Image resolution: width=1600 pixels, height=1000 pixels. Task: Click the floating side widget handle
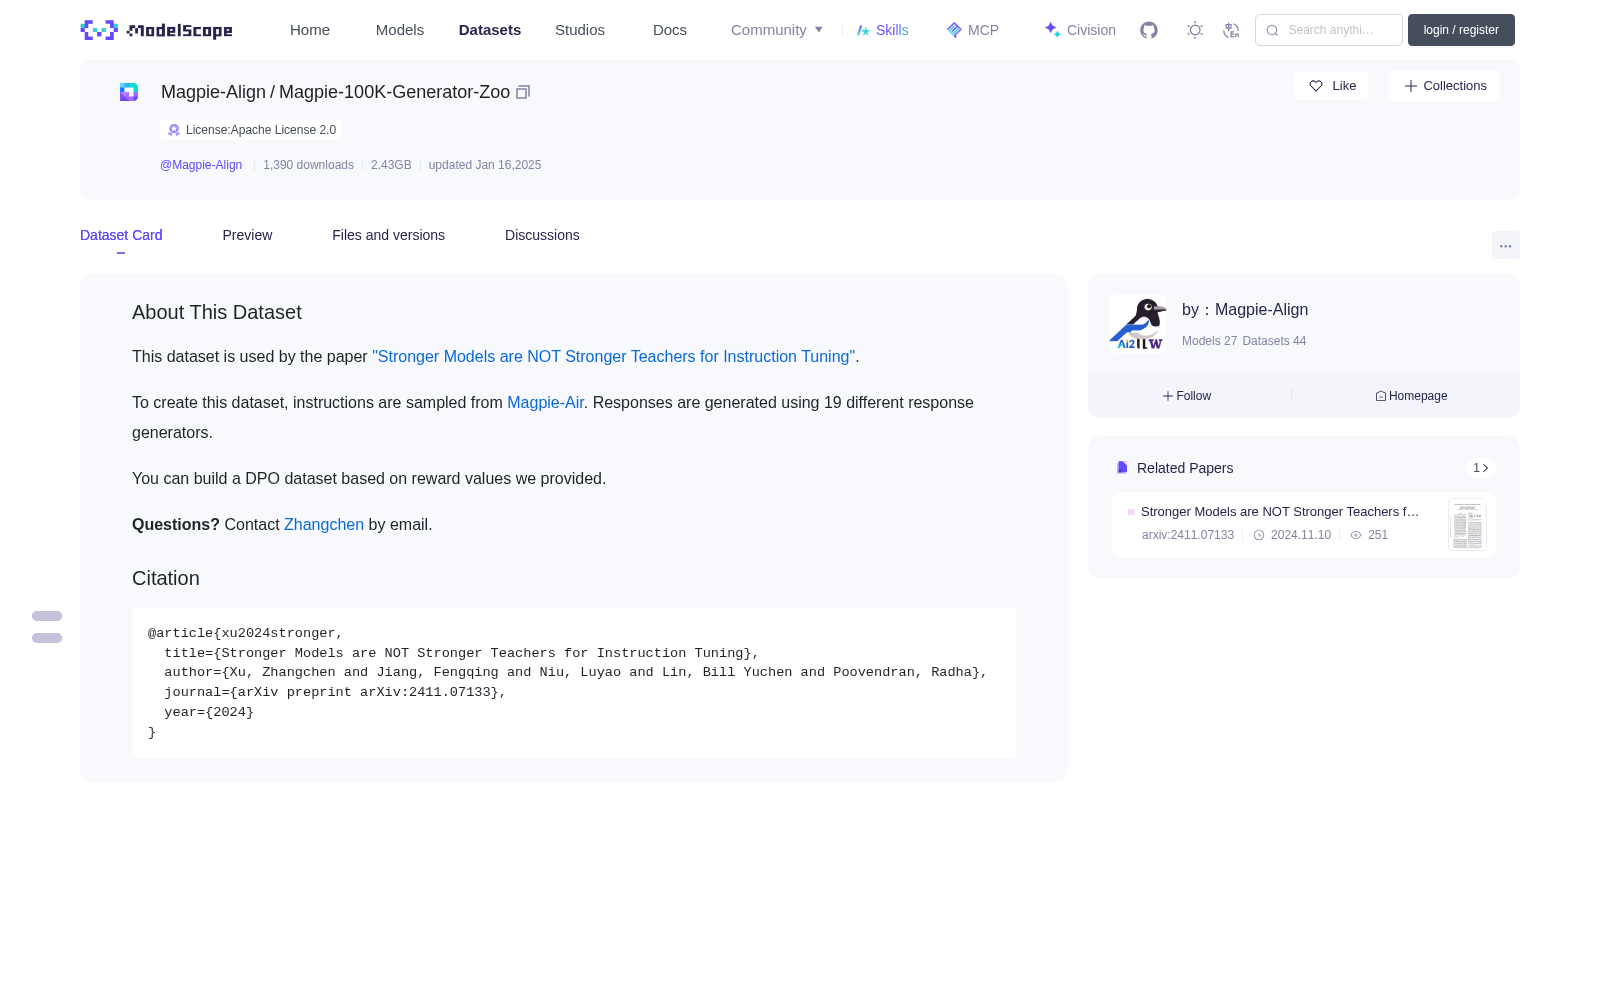(47, 627)
